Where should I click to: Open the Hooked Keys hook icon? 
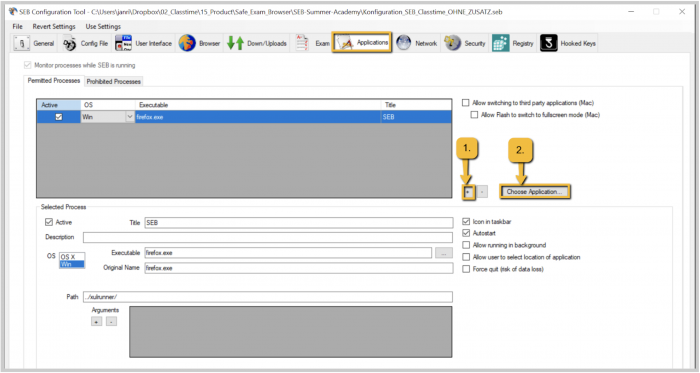pyautogui.click(x=549, y=43)
